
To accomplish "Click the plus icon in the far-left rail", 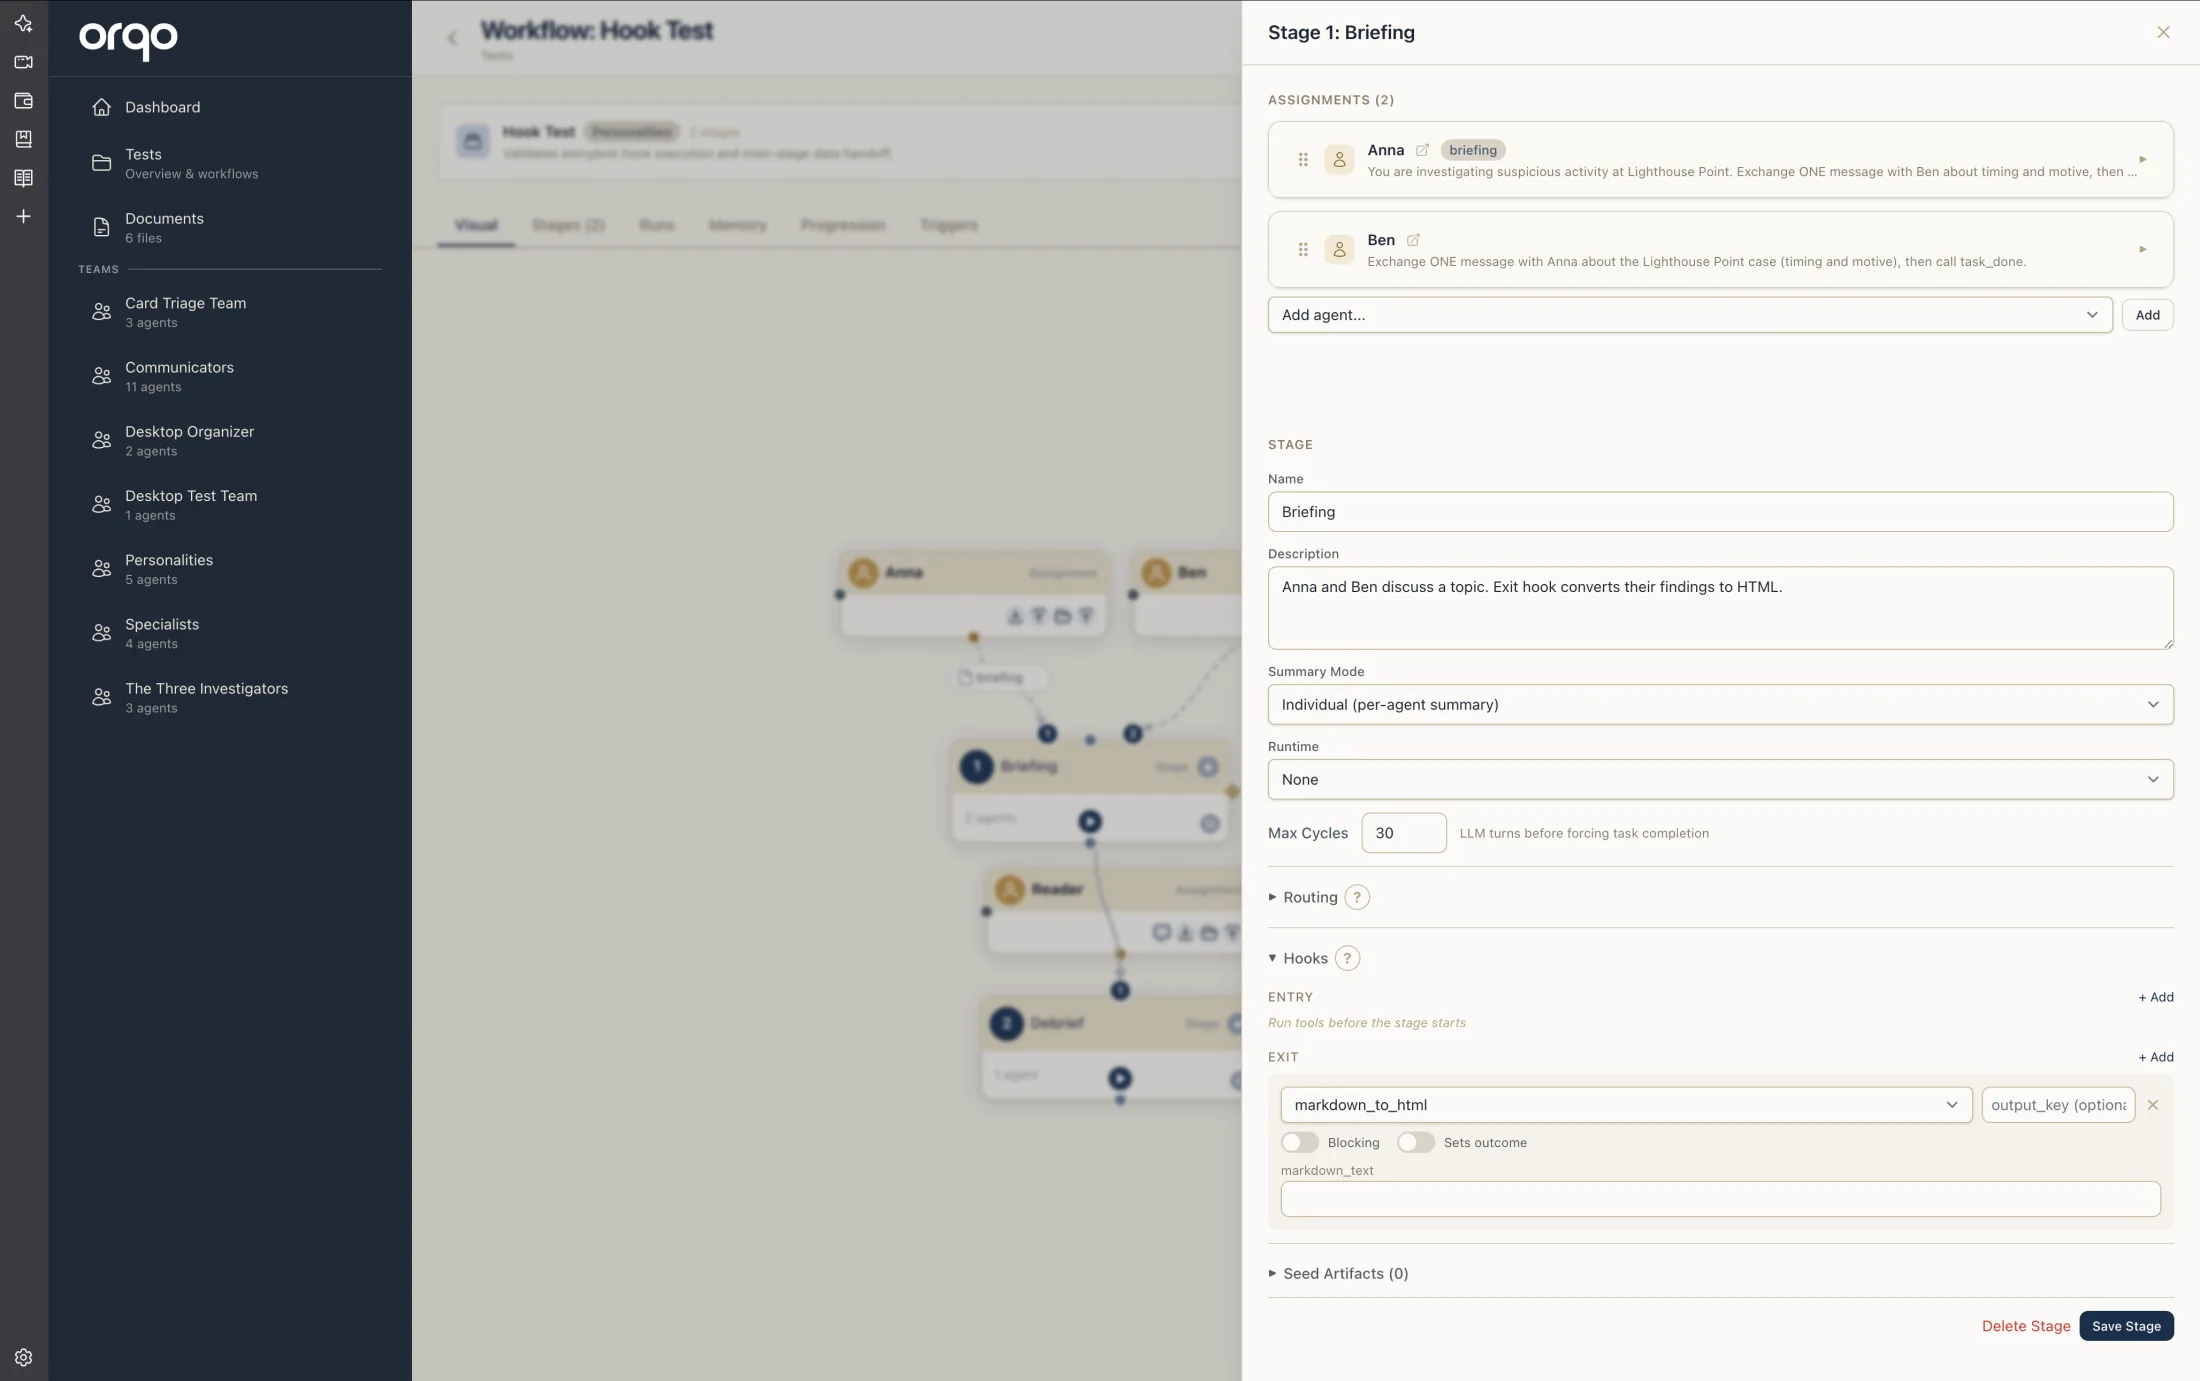I will pyautogui.click(x=23, y=216).
